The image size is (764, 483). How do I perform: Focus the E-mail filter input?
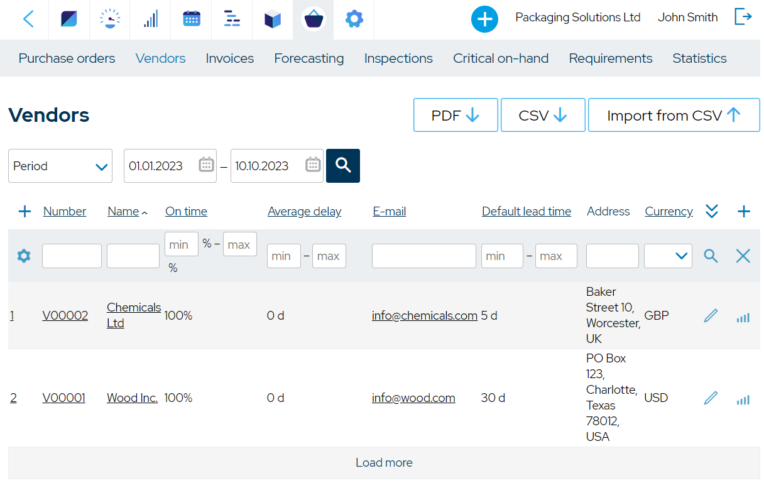(424, 256)
